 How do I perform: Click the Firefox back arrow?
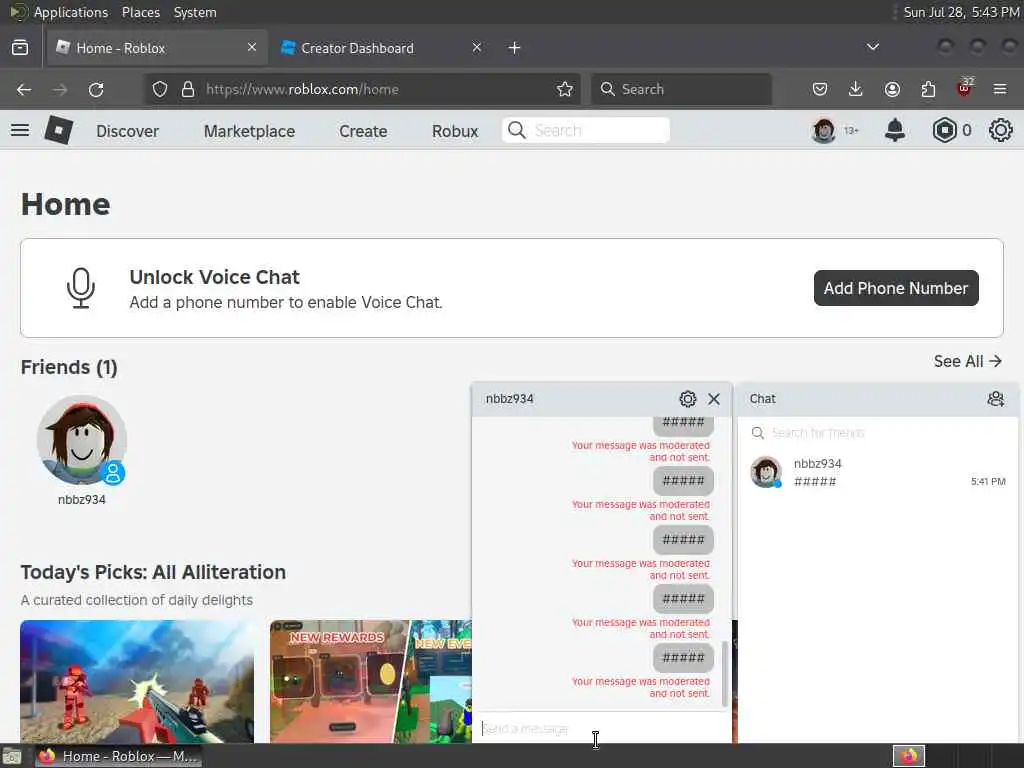tap(24, 89)
